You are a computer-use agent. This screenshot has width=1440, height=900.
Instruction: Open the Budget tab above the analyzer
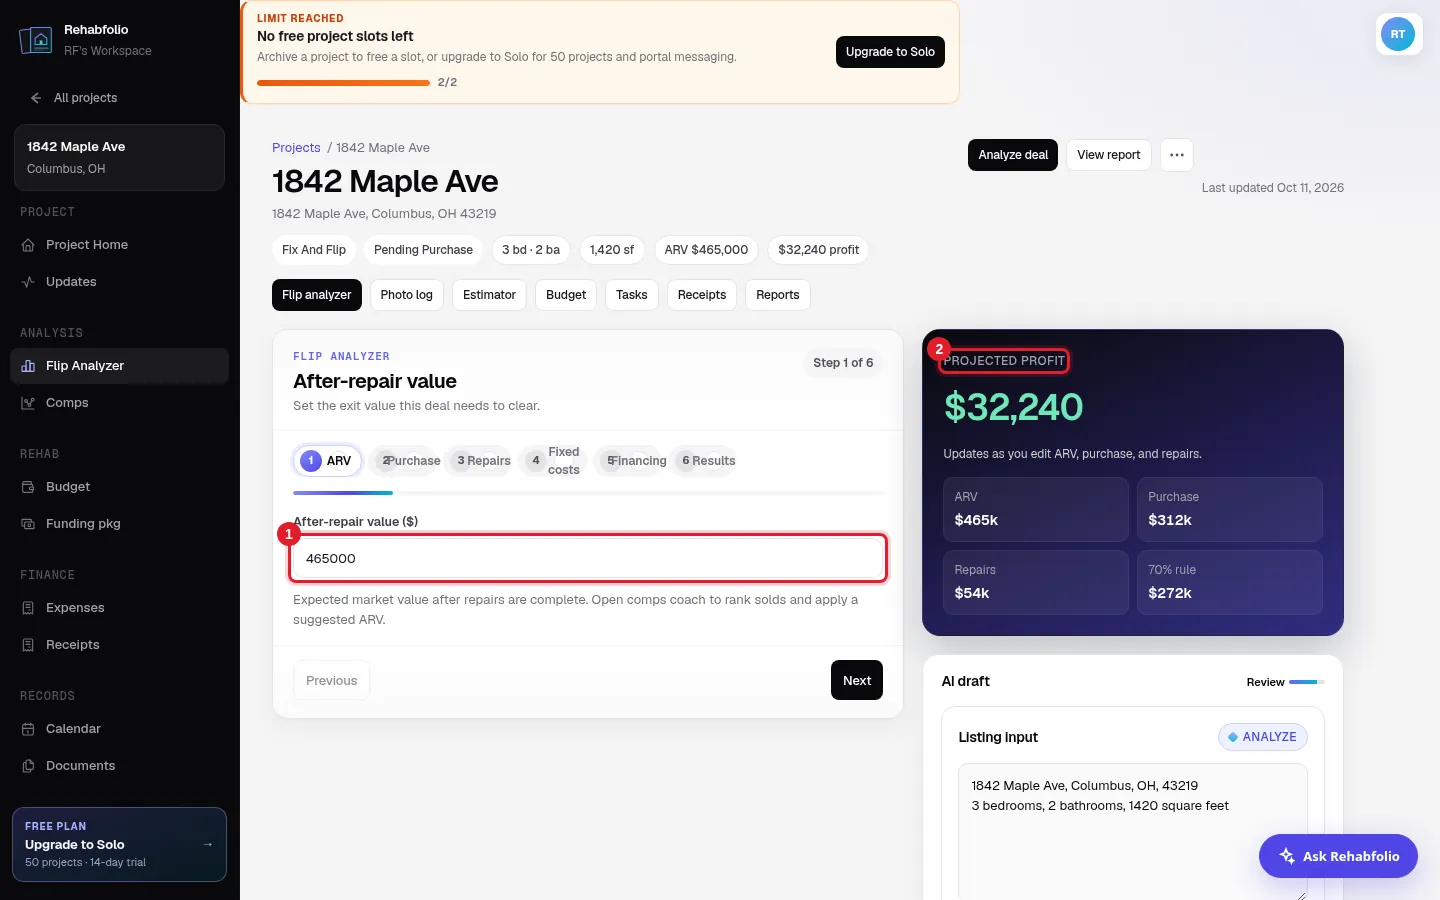566,295
